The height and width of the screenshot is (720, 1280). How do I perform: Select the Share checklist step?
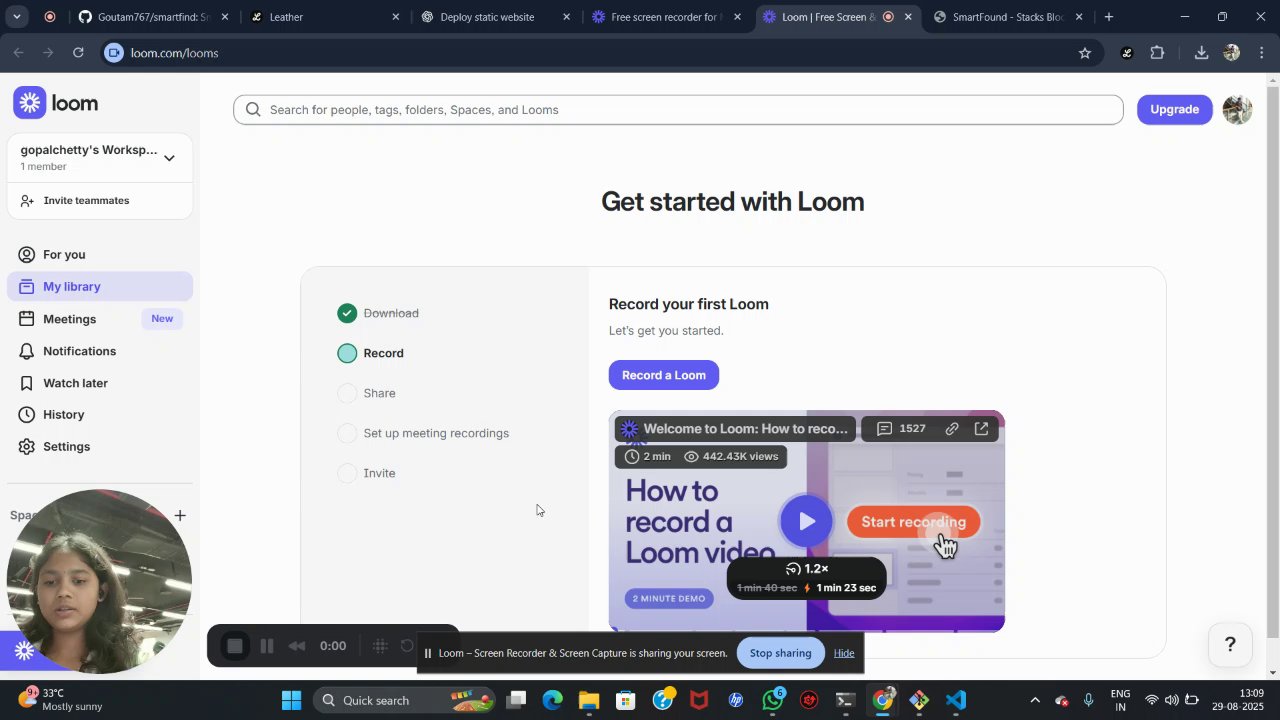point(366,393)
